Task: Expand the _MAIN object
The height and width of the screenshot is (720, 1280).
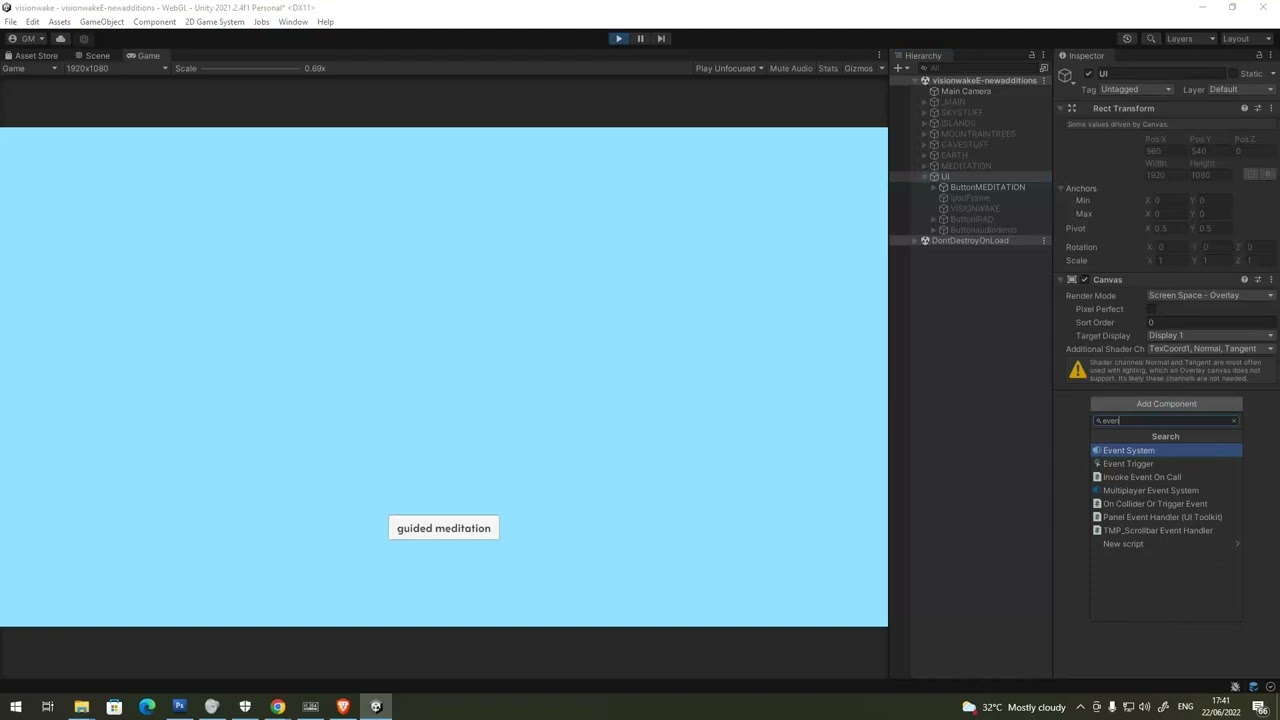Action: 925,102
